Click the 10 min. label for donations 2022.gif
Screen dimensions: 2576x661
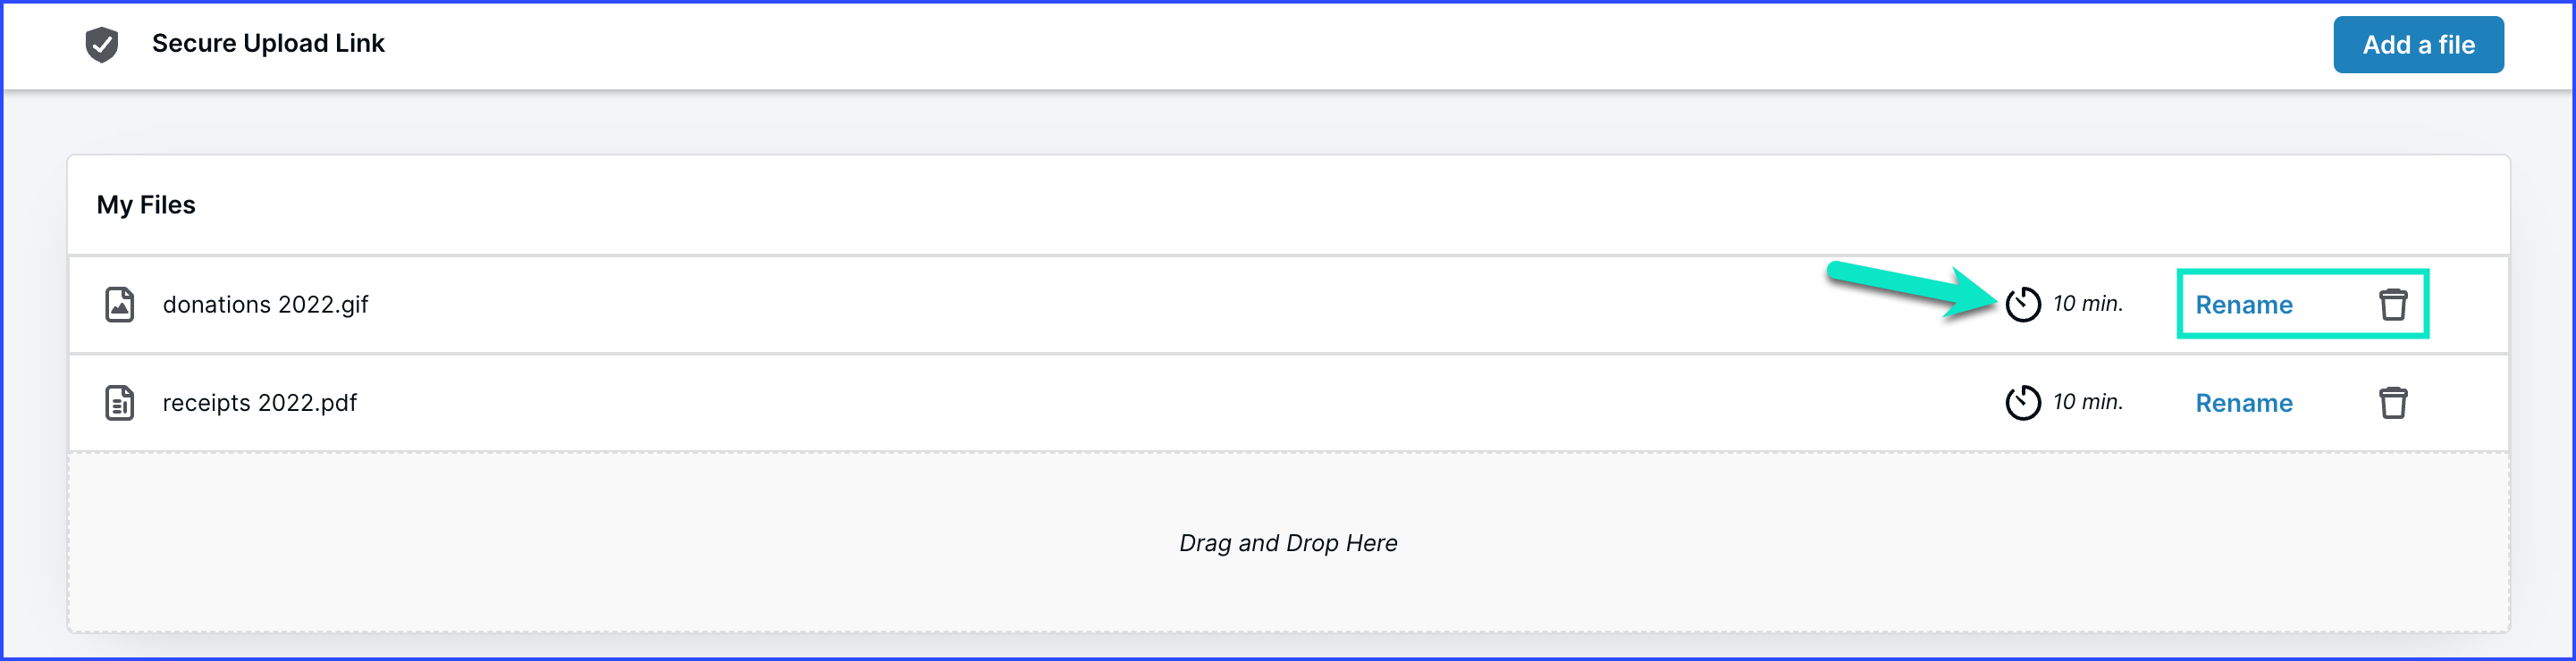click(x=2087, y=303)
